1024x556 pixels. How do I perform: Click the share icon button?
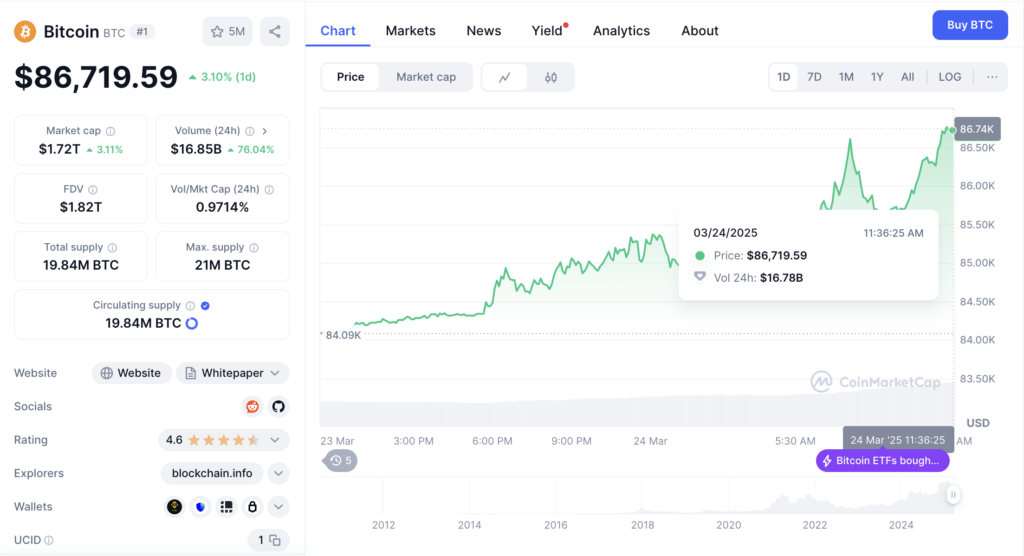coord(275,31)
